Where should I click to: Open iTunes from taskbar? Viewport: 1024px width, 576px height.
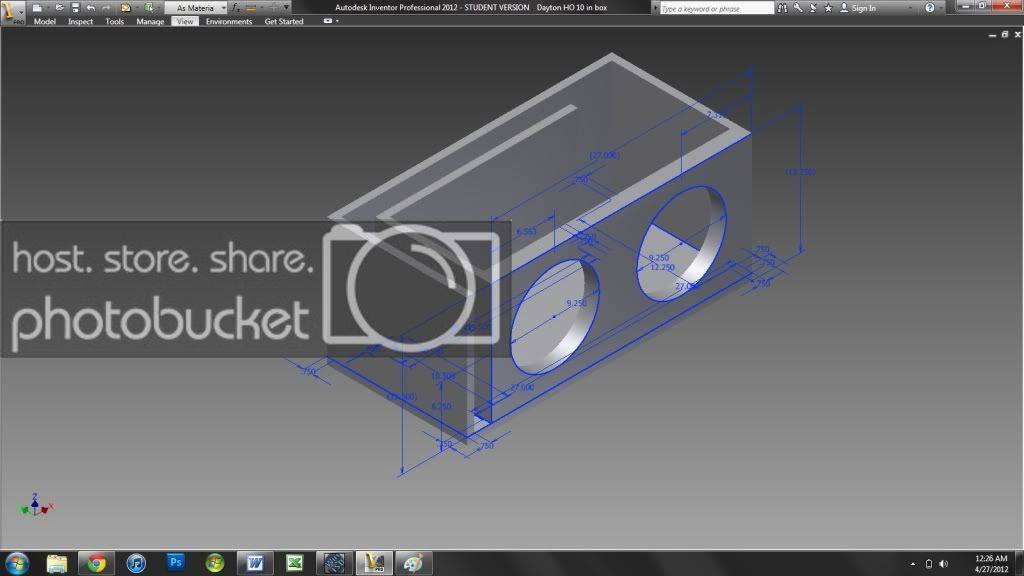(136, 564)
